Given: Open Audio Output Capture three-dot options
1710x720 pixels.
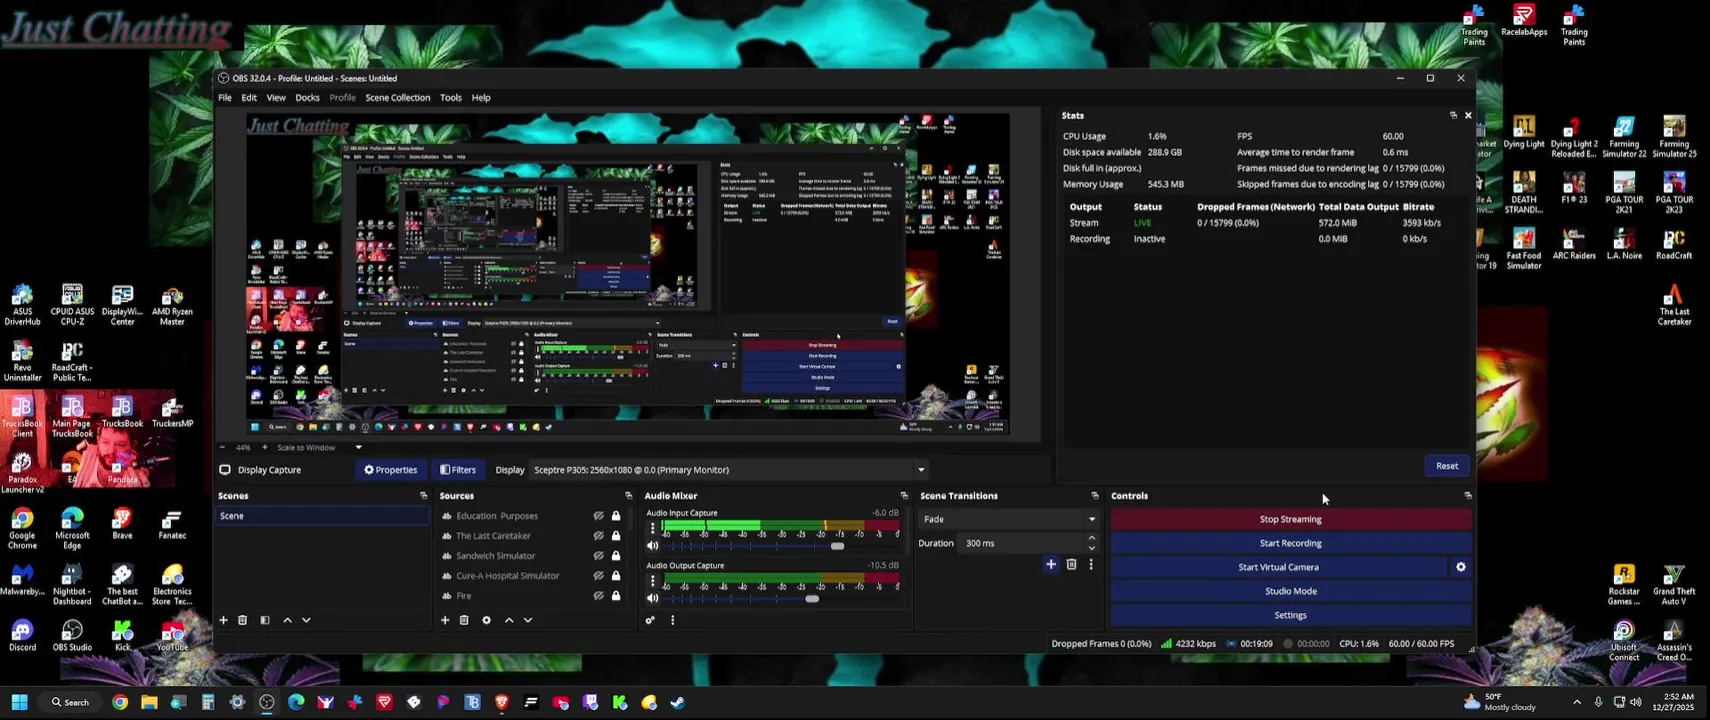Looking at the screenshot, I should coord(653,580).
